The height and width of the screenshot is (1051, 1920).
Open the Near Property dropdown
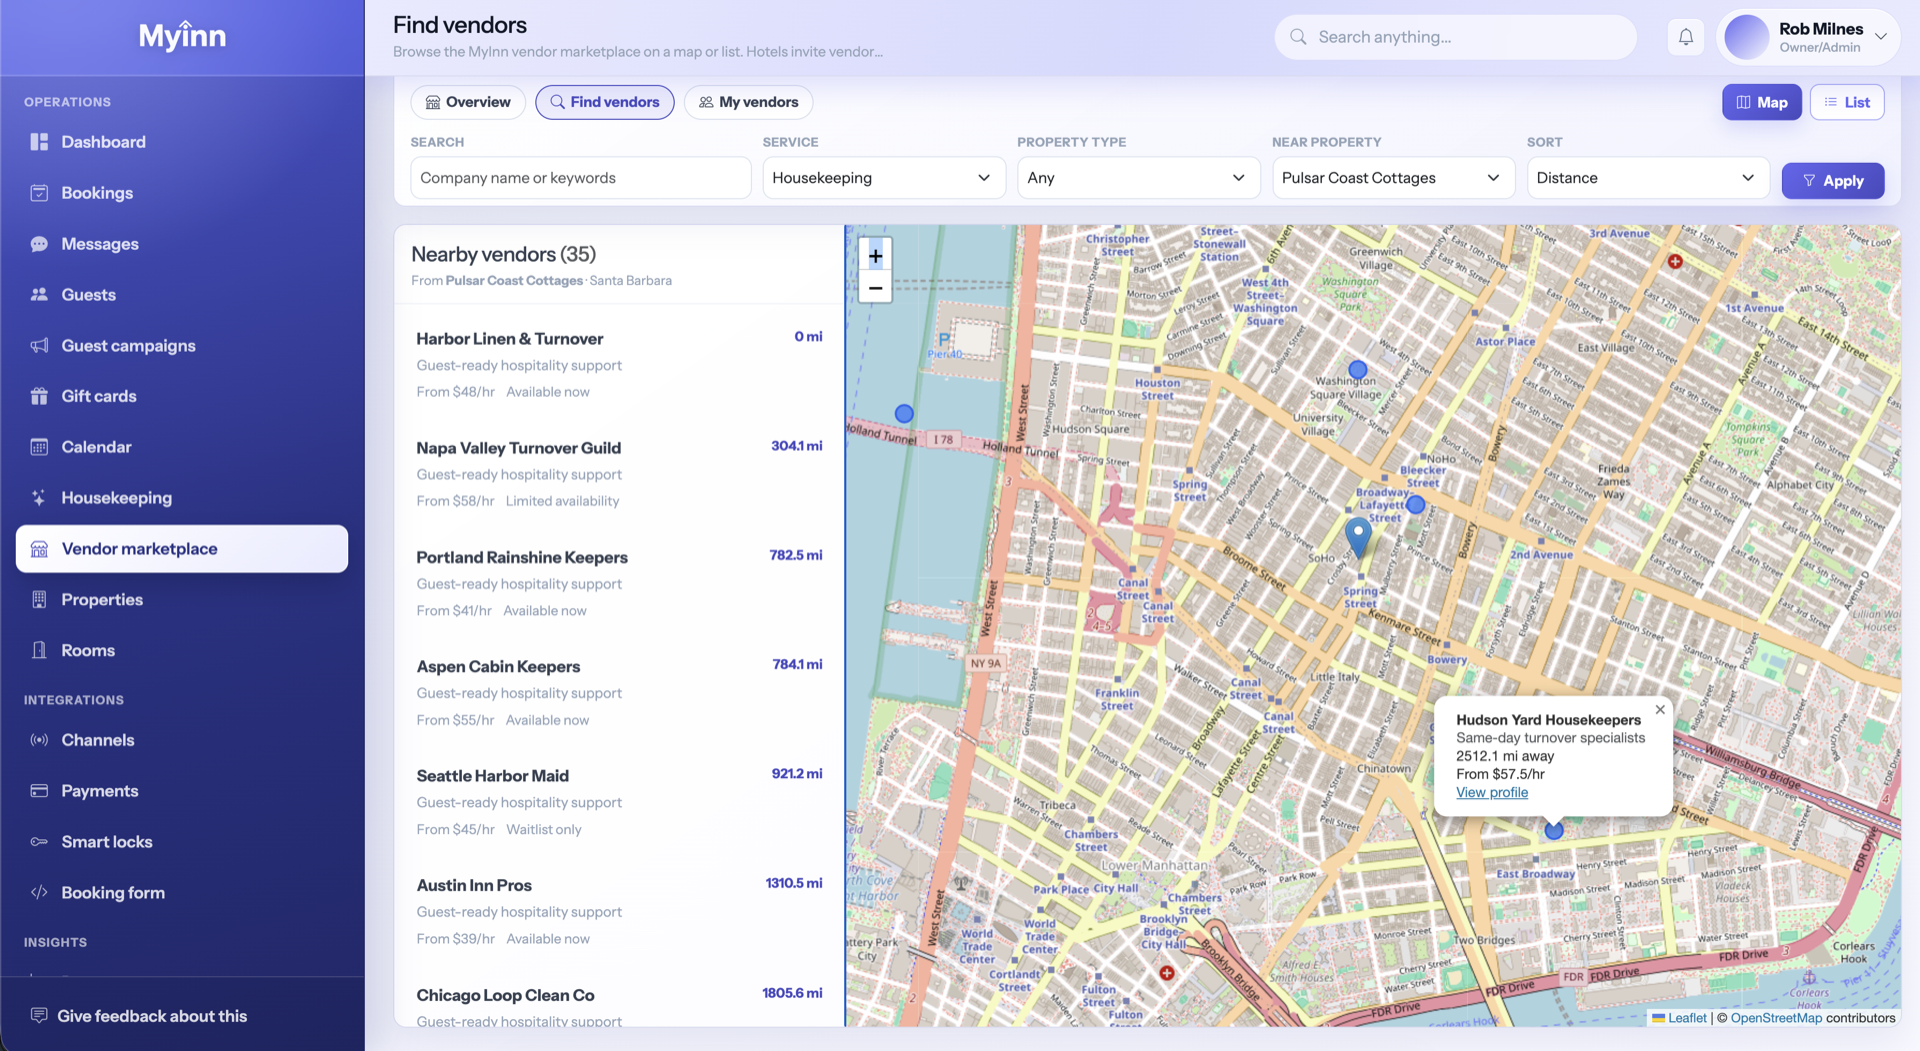(1393, 178)
